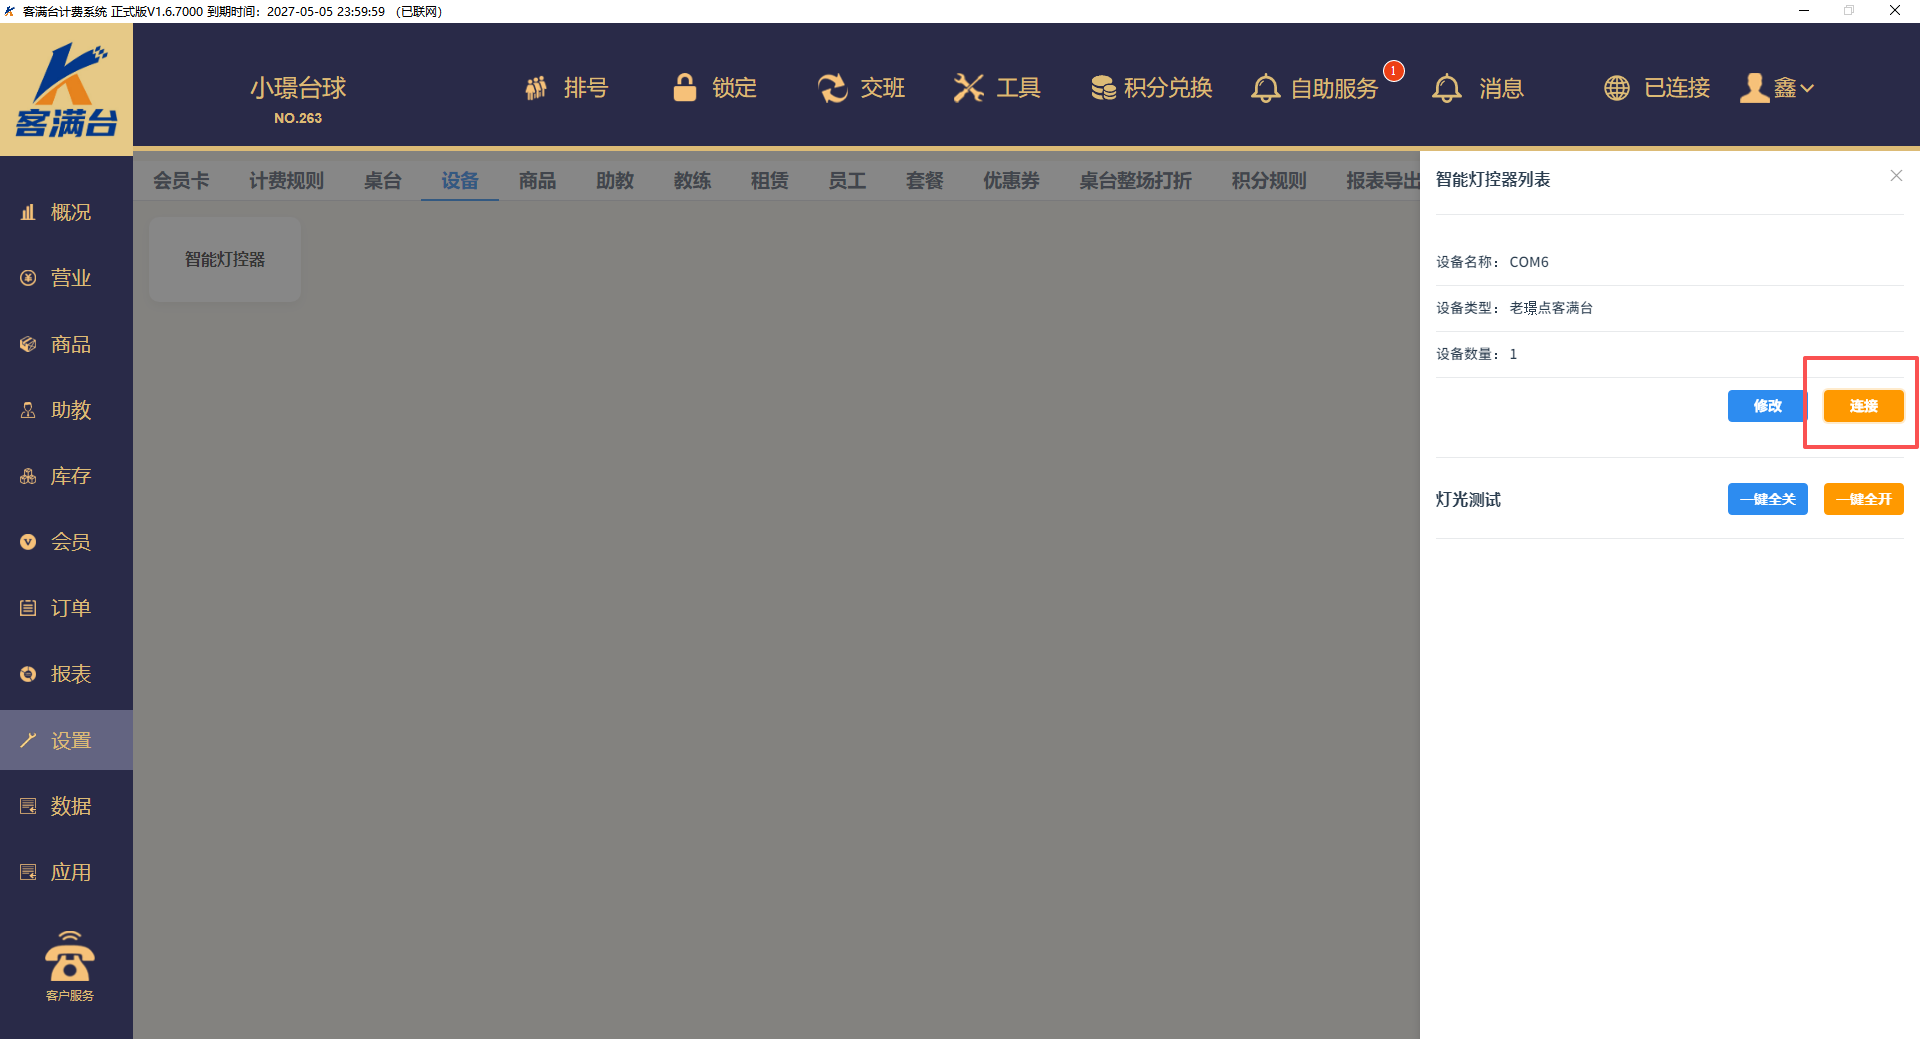Turn off all lights with 一键全关
The image size is (1920, 1039).
pos(1767,499)
